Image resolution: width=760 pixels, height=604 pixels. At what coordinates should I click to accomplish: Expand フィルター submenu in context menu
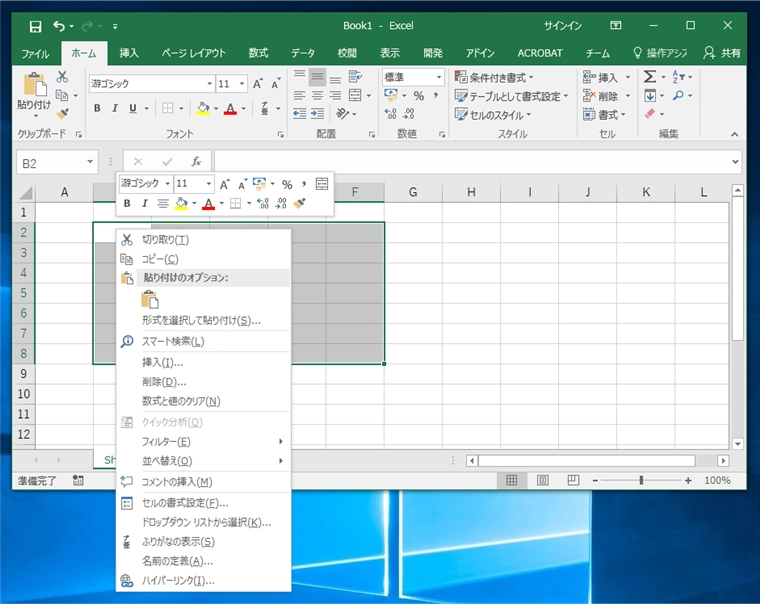pyautogui.click(x=204, y=442)
